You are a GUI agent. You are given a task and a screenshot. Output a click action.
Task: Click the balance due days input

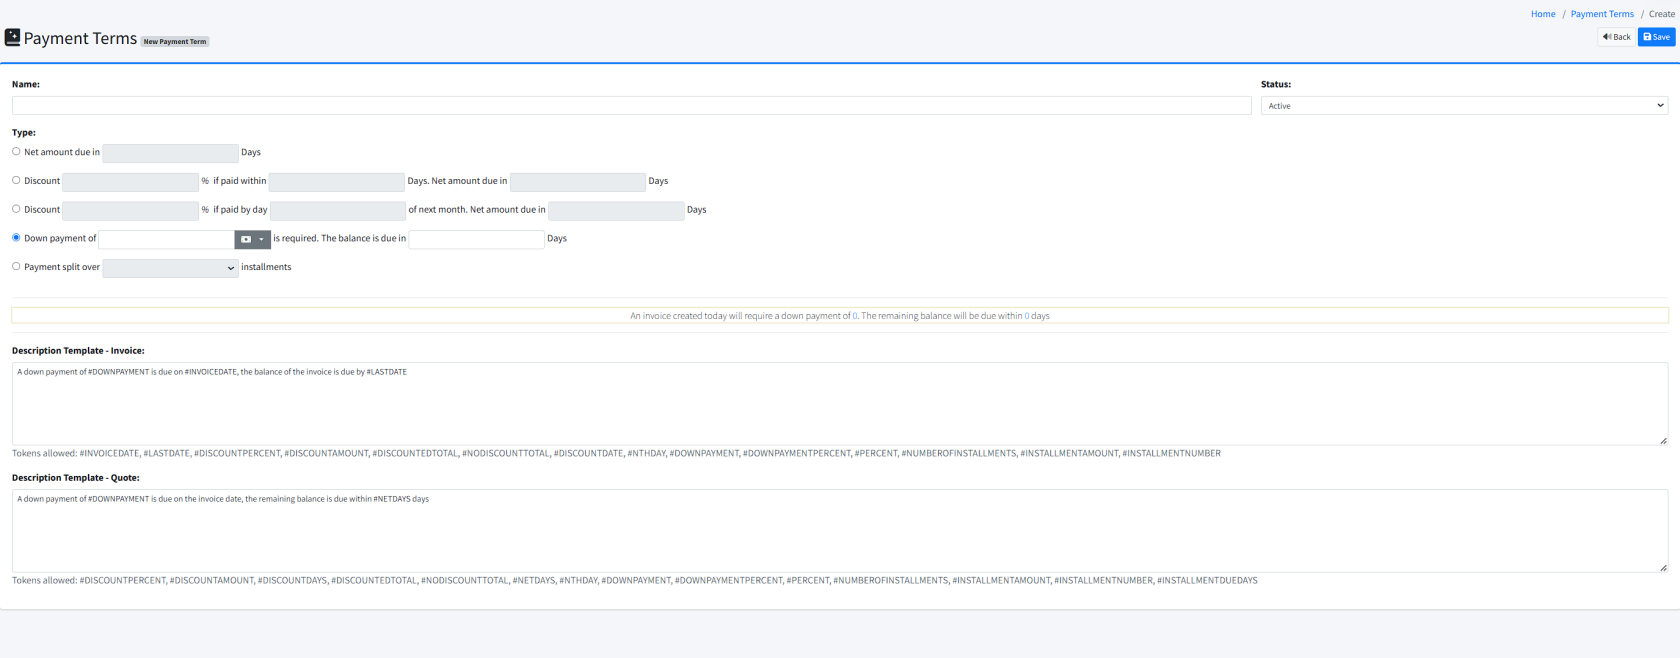[476, 240]
